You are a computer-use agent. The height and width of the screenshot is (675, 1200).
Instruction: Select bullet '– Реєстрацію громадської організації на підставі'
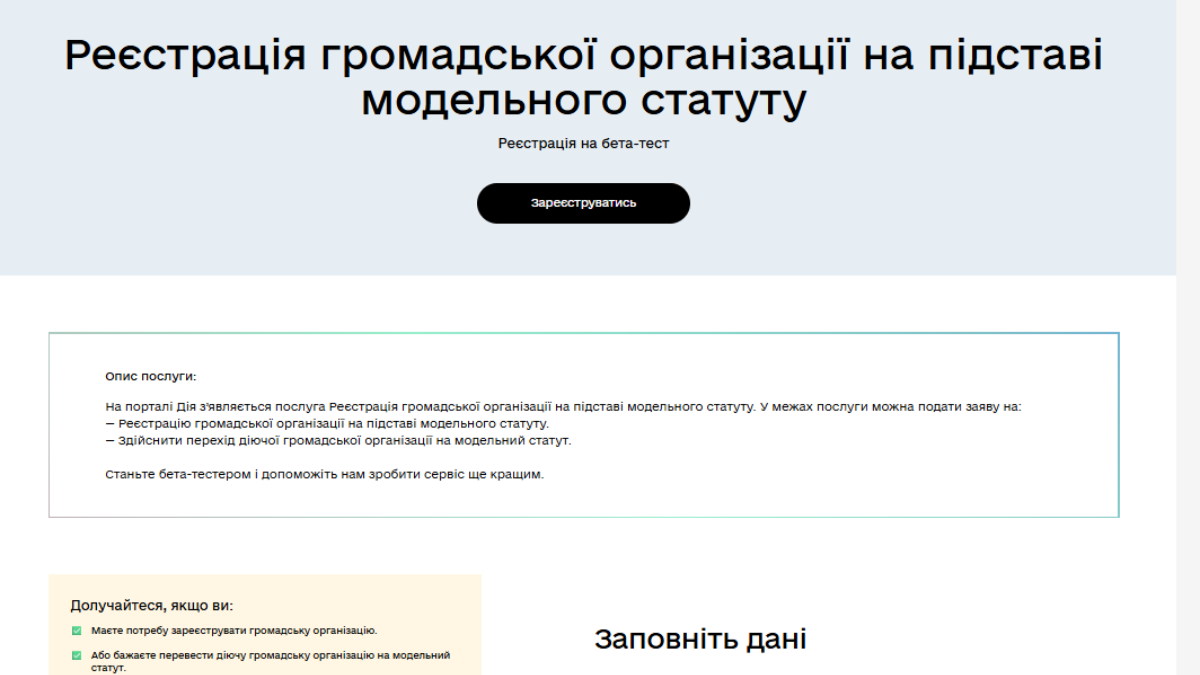click(x=327, y=424)
